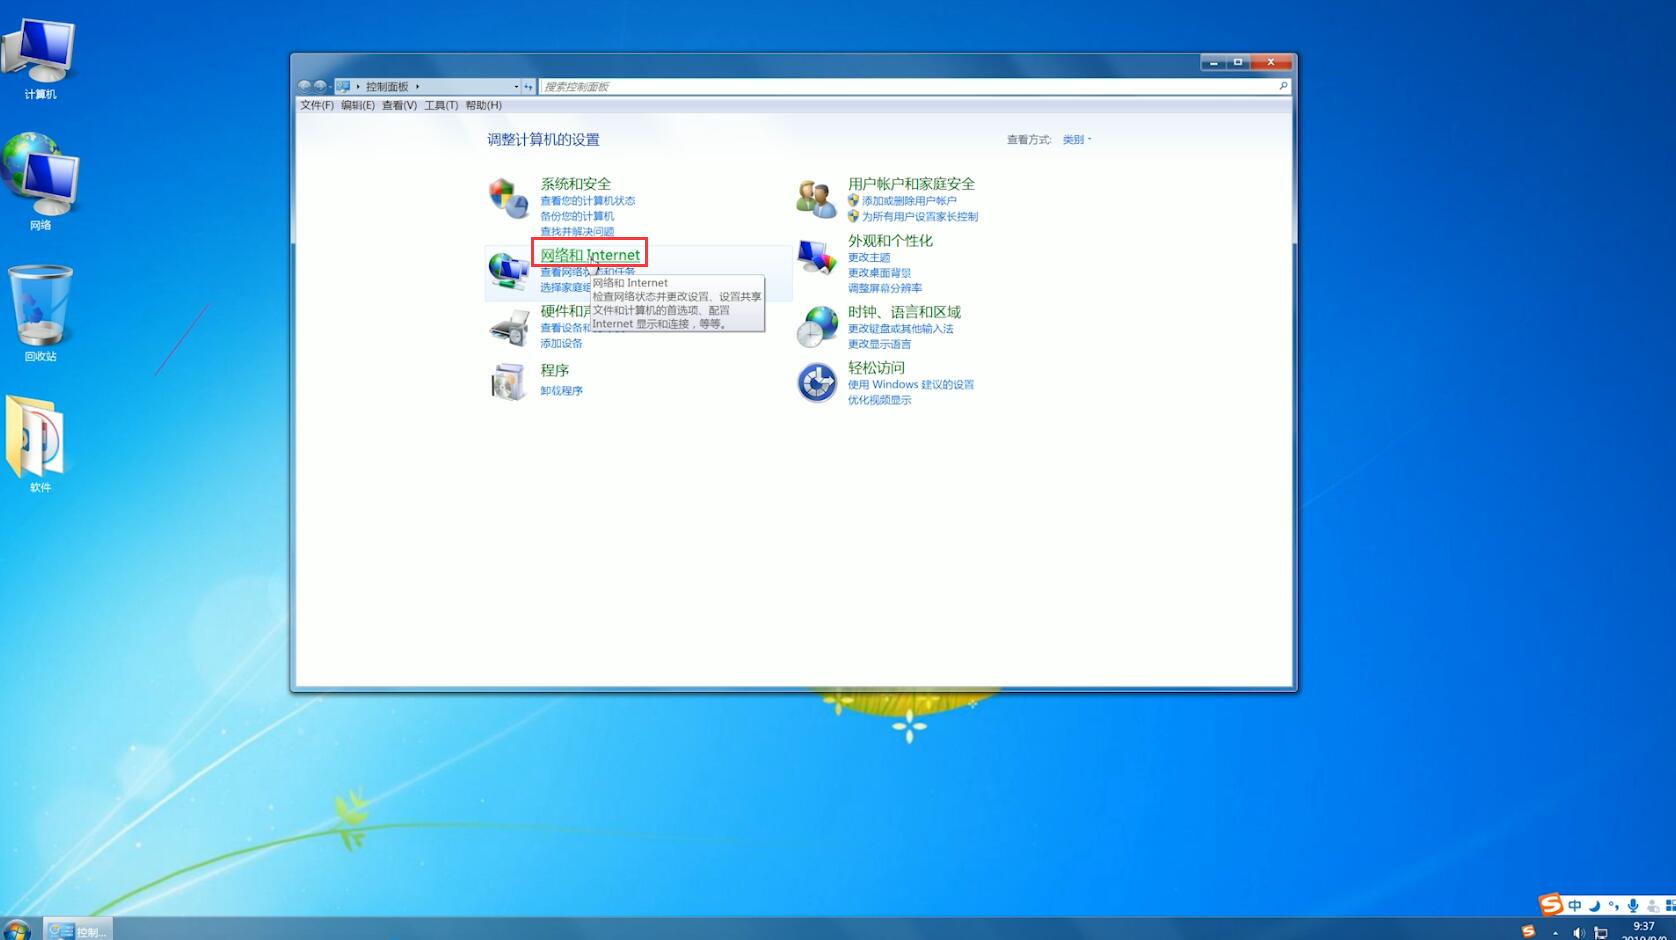Click 卸载程序 link
Screen dimensions: 1676x940
pyautogui.click(x=561, y=391)
